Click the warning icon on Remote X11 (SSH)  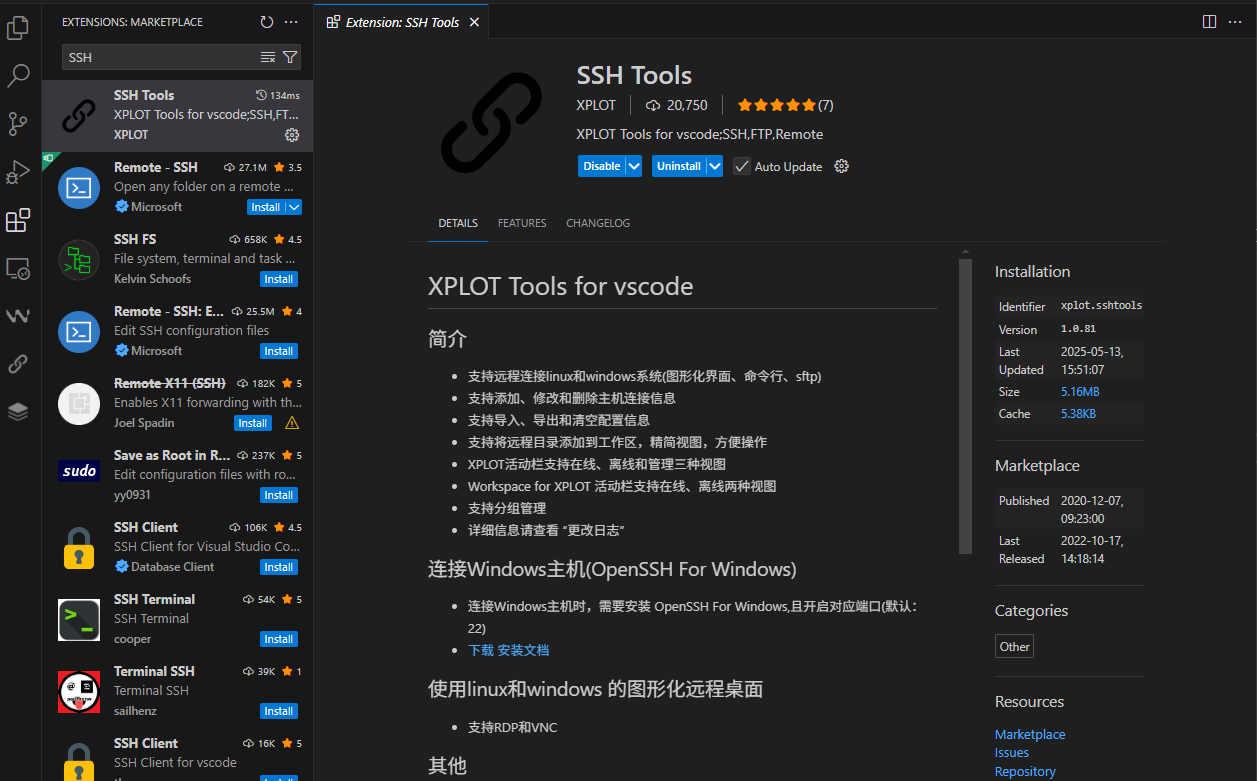[x=292, y=423]
